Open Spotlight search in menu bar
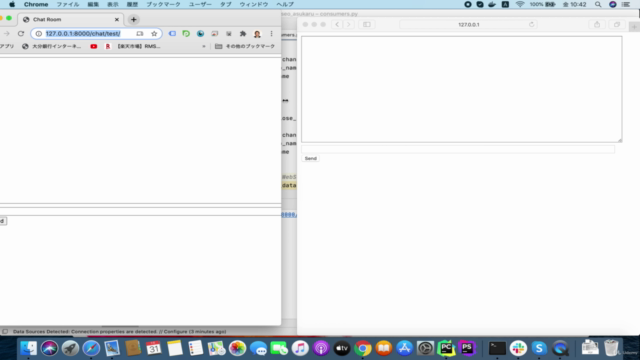This screenshot has width=640, height=360. click(x=598, y=4)
